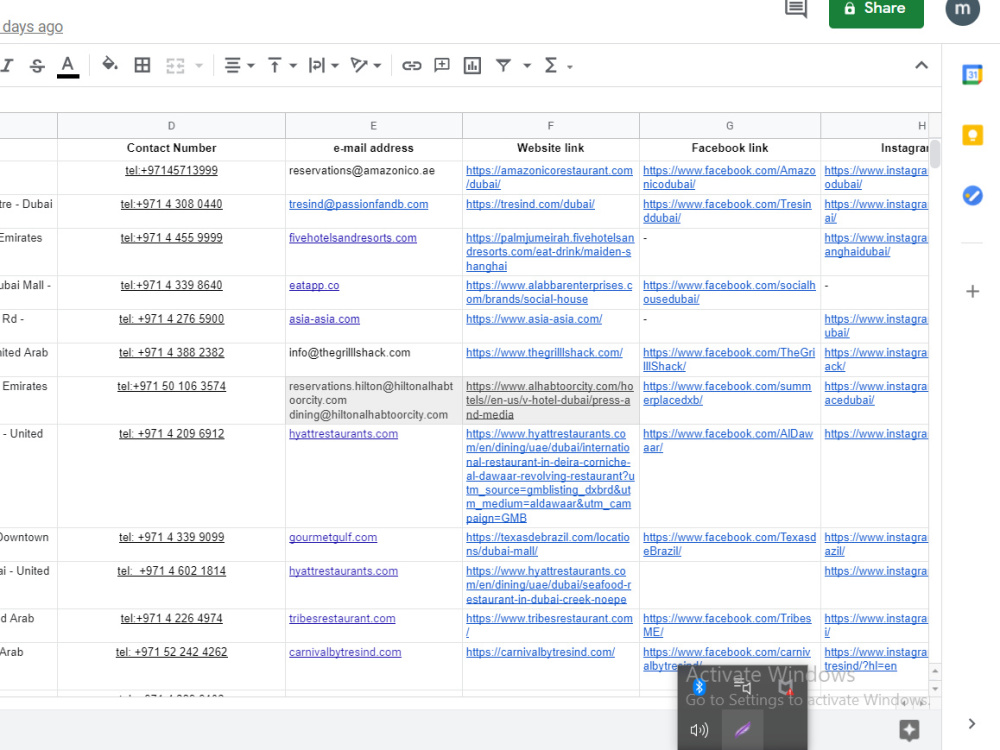Click the Bluetooth tray icon
1000x750 pixels.
699,687
